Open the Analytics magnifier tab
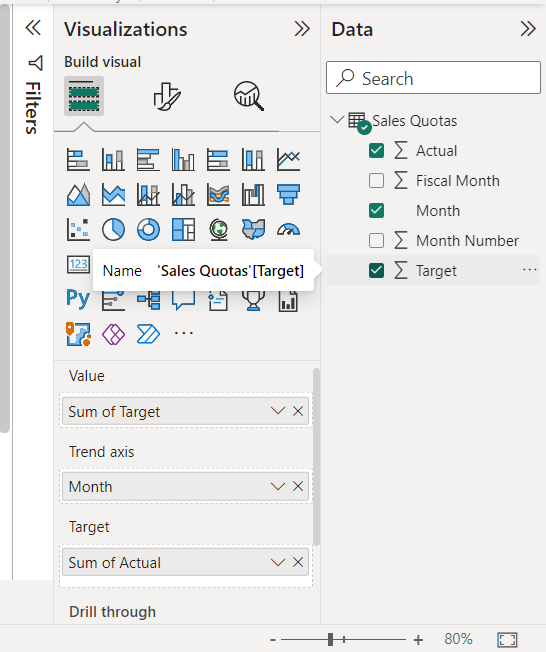The width and height of the screenshot is (546, 652). pos(249,96)
